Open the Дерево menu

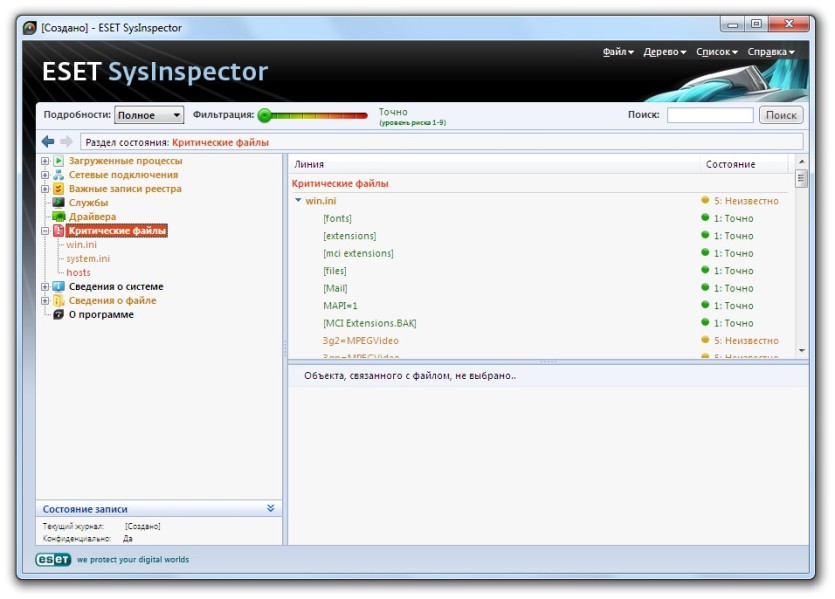[x=665, y=52]
